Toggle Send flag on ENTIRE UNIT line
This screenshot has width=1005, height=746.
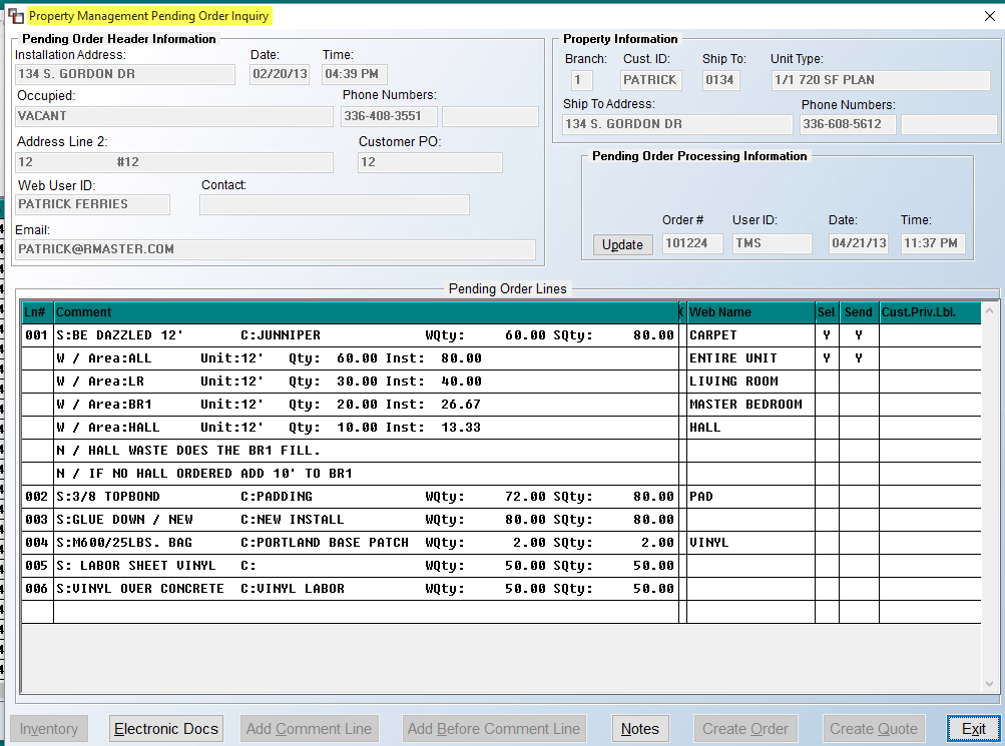(859, 358)
